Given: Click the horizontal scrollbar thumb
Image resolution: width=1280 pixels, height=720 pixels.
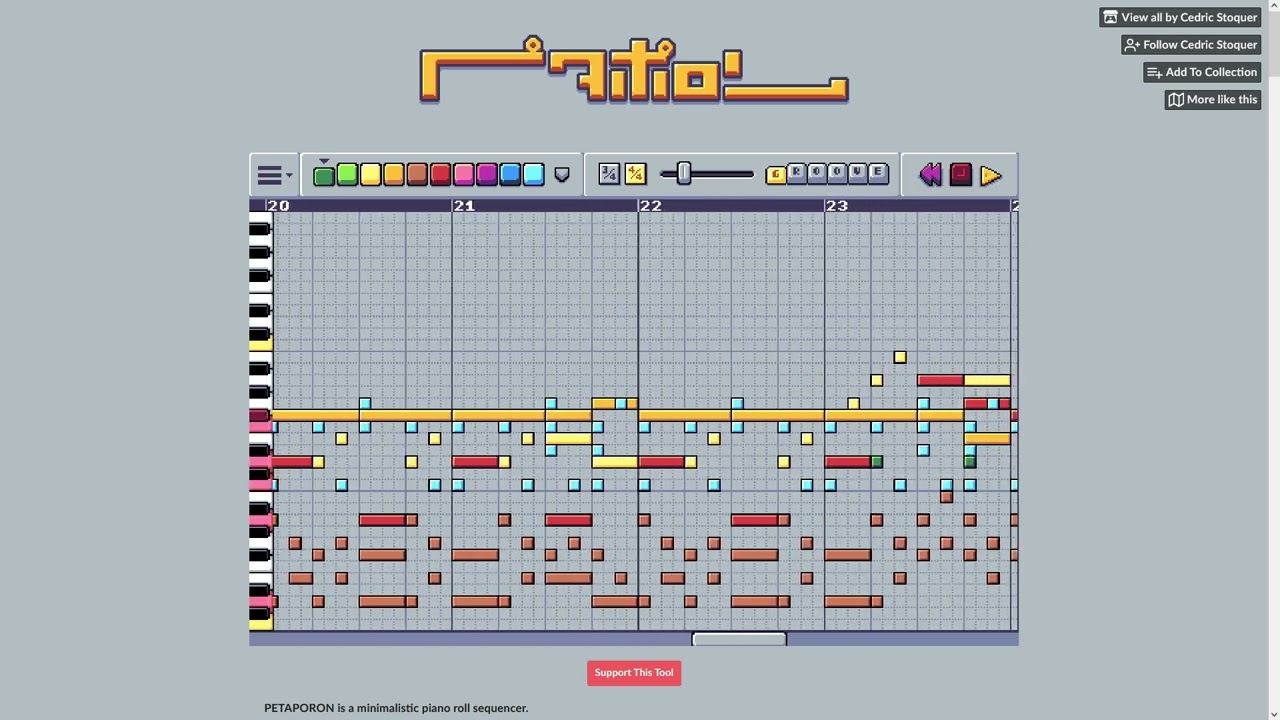Looking at the screenshot, I should click(x=739, y=639).
